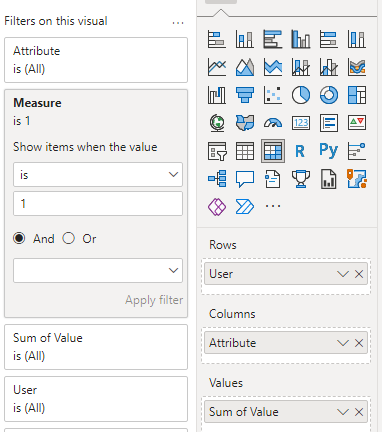Select the Power Apps visual
Image resolution: width=382 pixels, height=432 pixels.
pyautogui.click(x=217, y=207)
